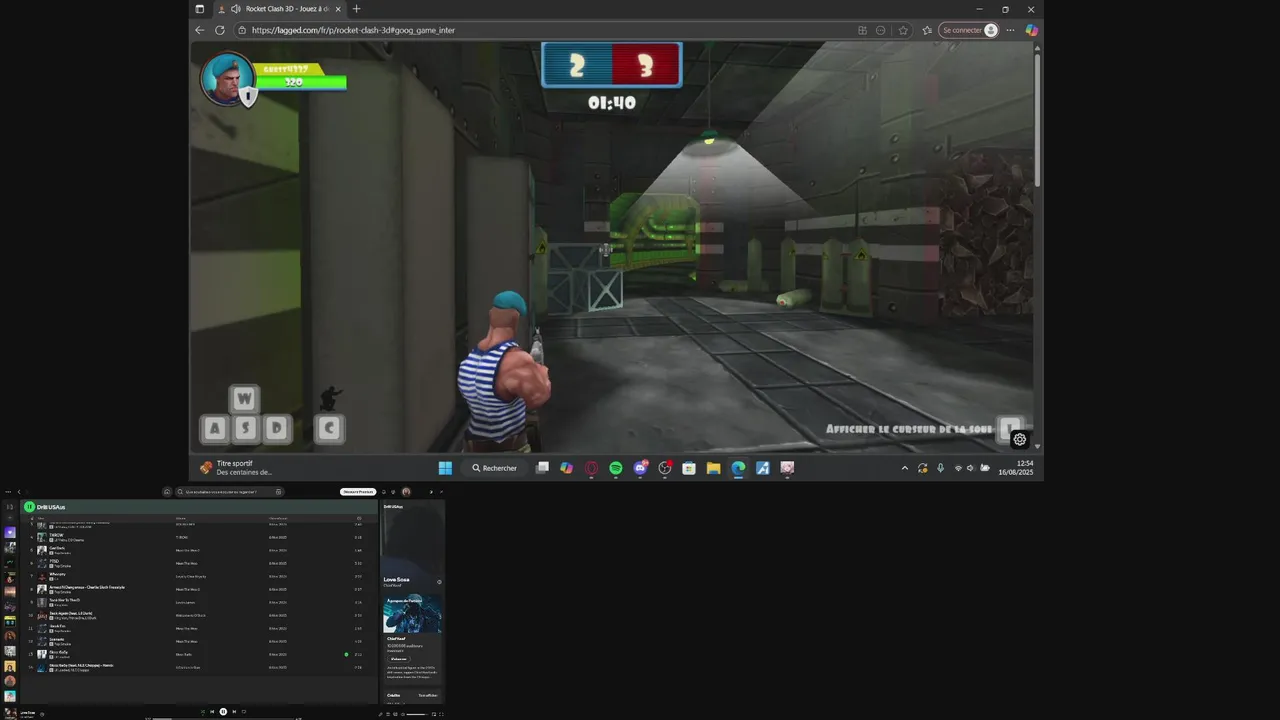Open the Favorites list in Edge
This screenshot has width=1280, height=720.
(927, 30)
